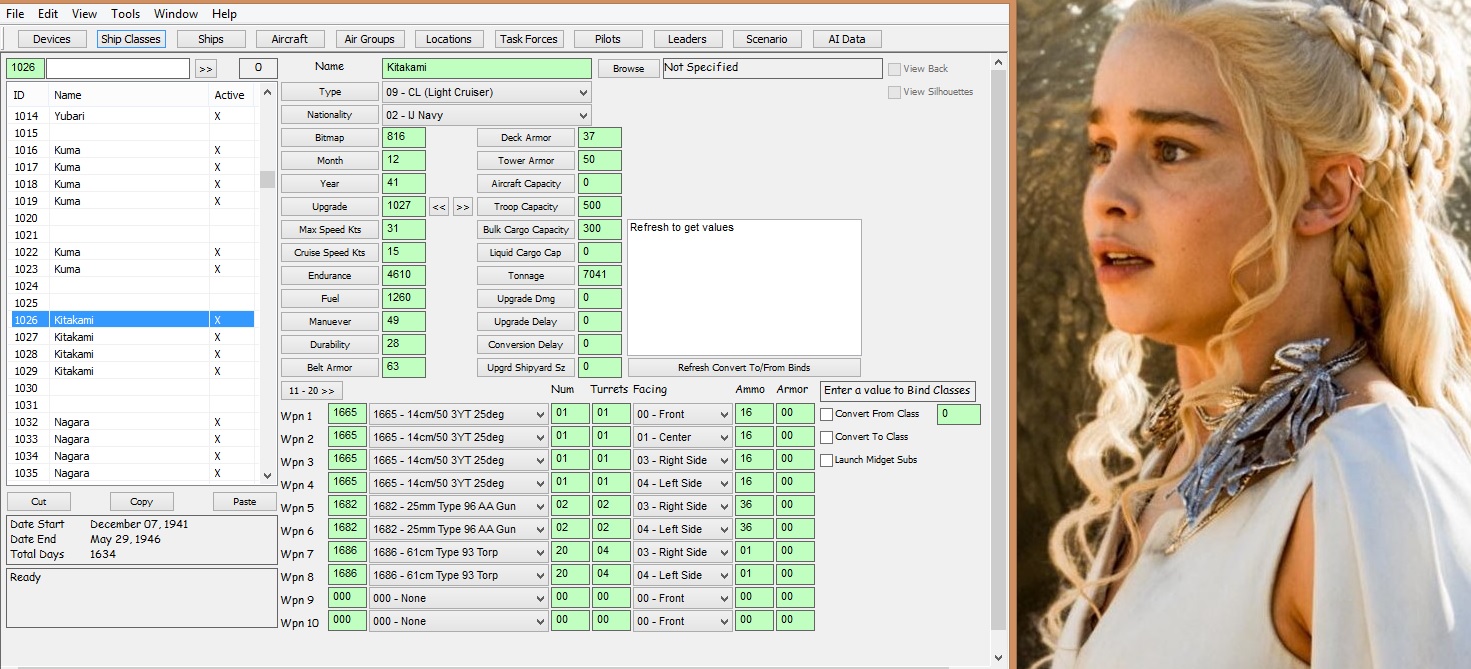Enable the View Back checkbox
The image size is (1471, 669).
(894, 69)
